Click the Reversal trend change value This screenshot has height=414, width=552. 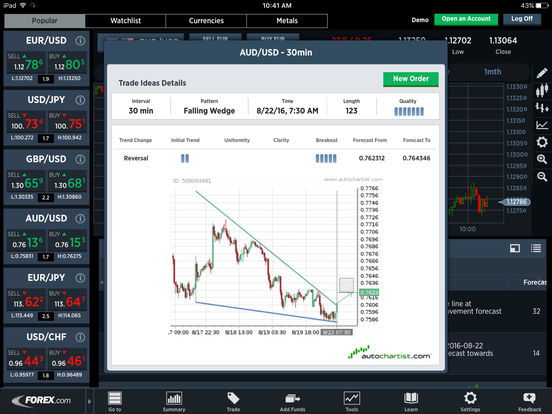pyautogui.click(x=136, y=158)
